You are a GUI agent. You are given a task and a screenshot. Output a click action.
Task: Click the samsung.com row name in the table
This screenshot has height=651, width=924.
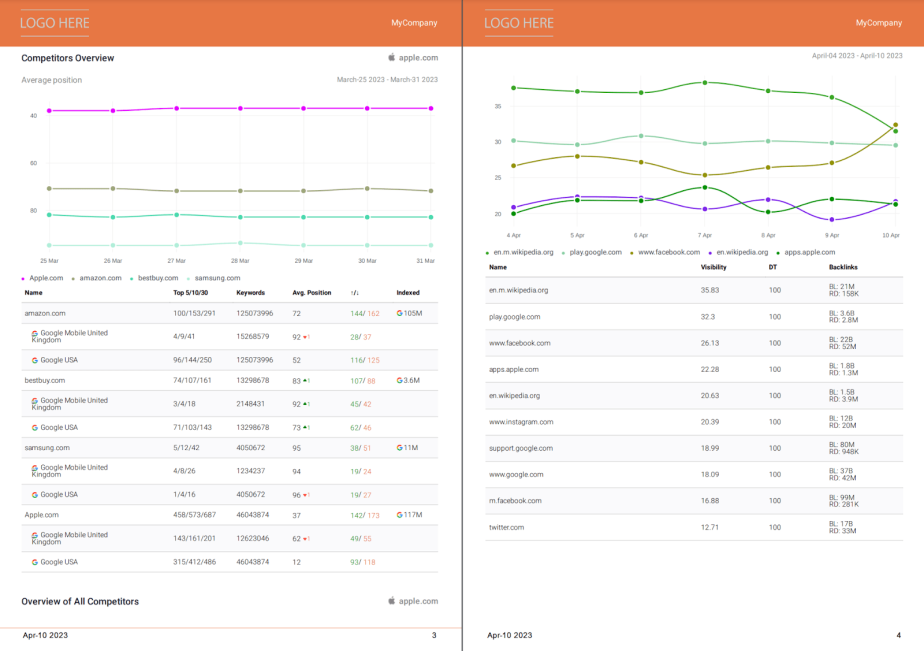47,448
